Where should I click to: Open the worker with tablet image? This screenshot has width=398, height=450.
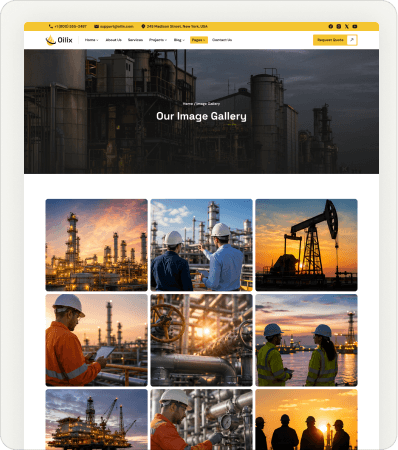pyautogui.click(x=97, y=340)
